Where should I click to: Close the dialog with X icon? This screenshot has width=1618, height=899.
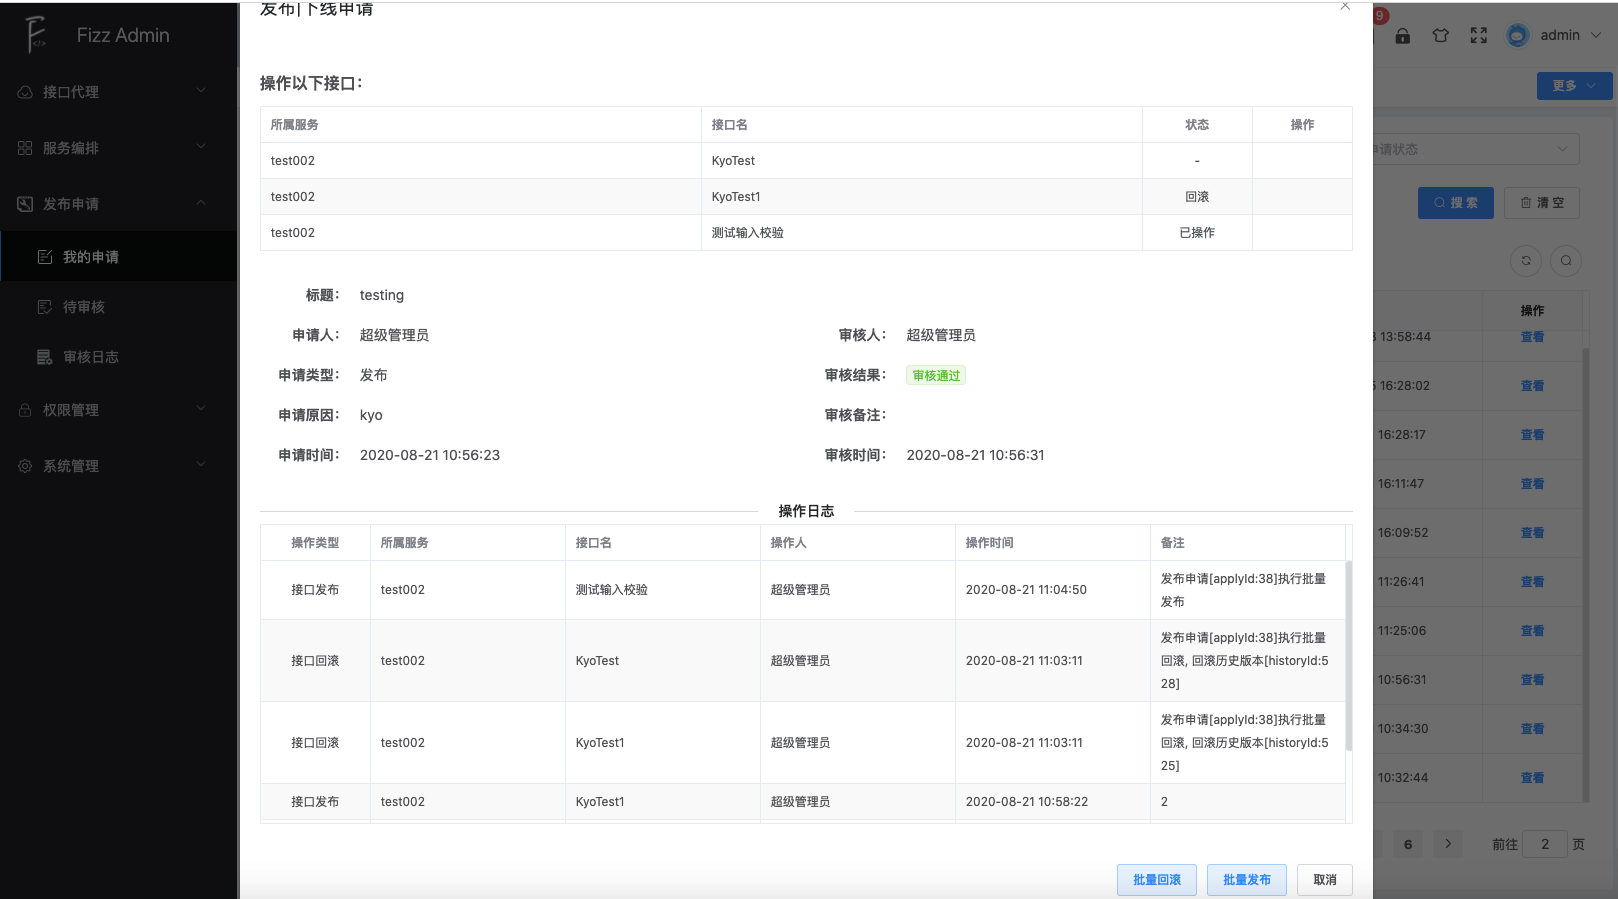point(1345,7)
